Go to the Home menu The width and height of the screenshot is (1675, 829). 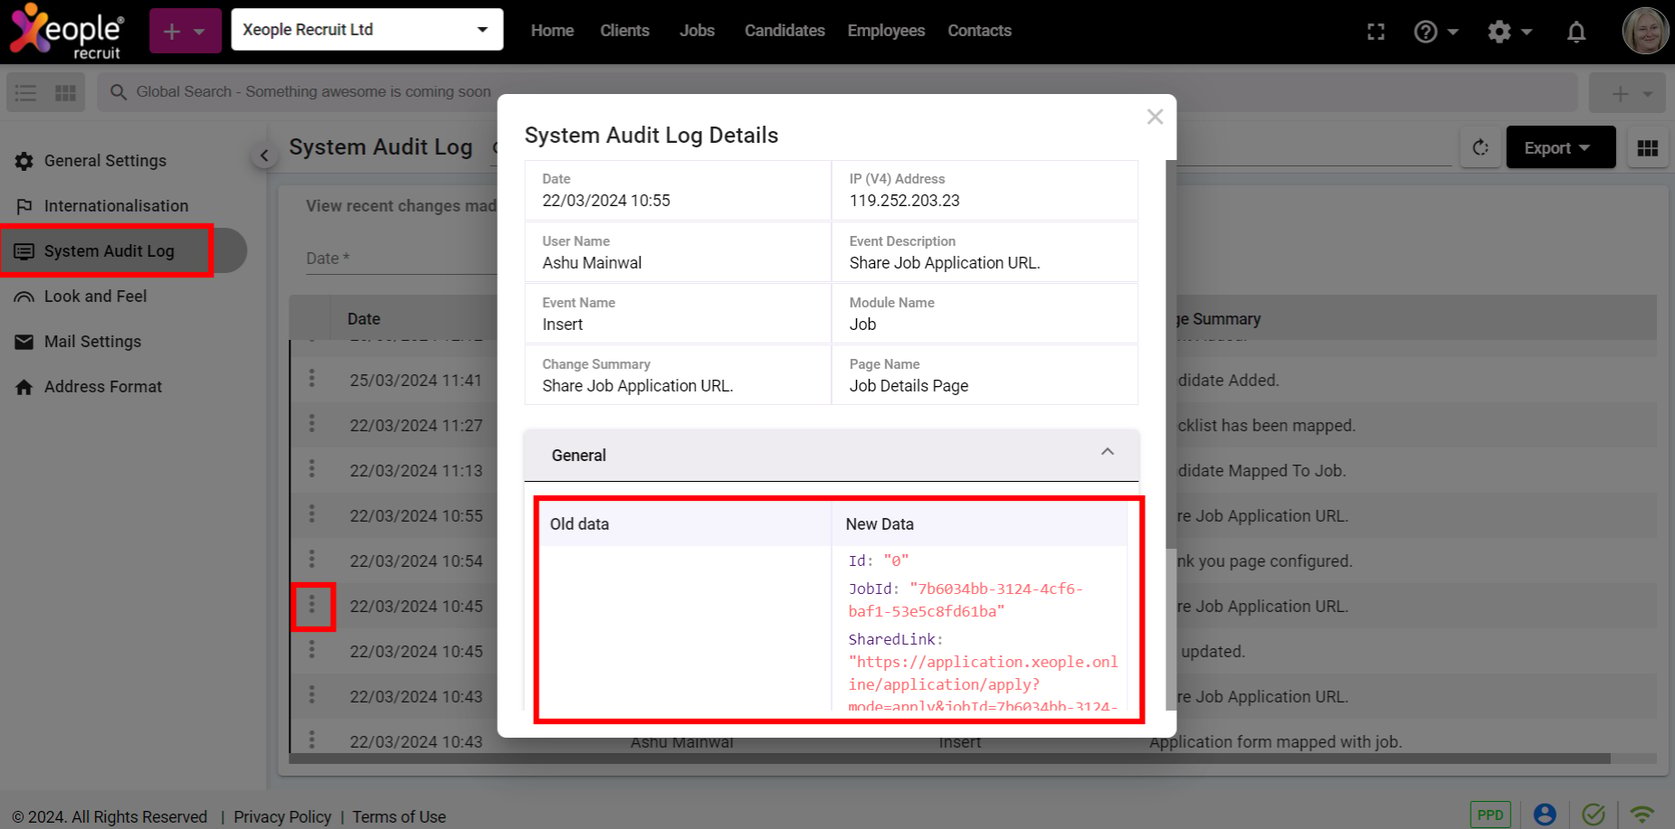pyautogui.click(x=552, y=31)
